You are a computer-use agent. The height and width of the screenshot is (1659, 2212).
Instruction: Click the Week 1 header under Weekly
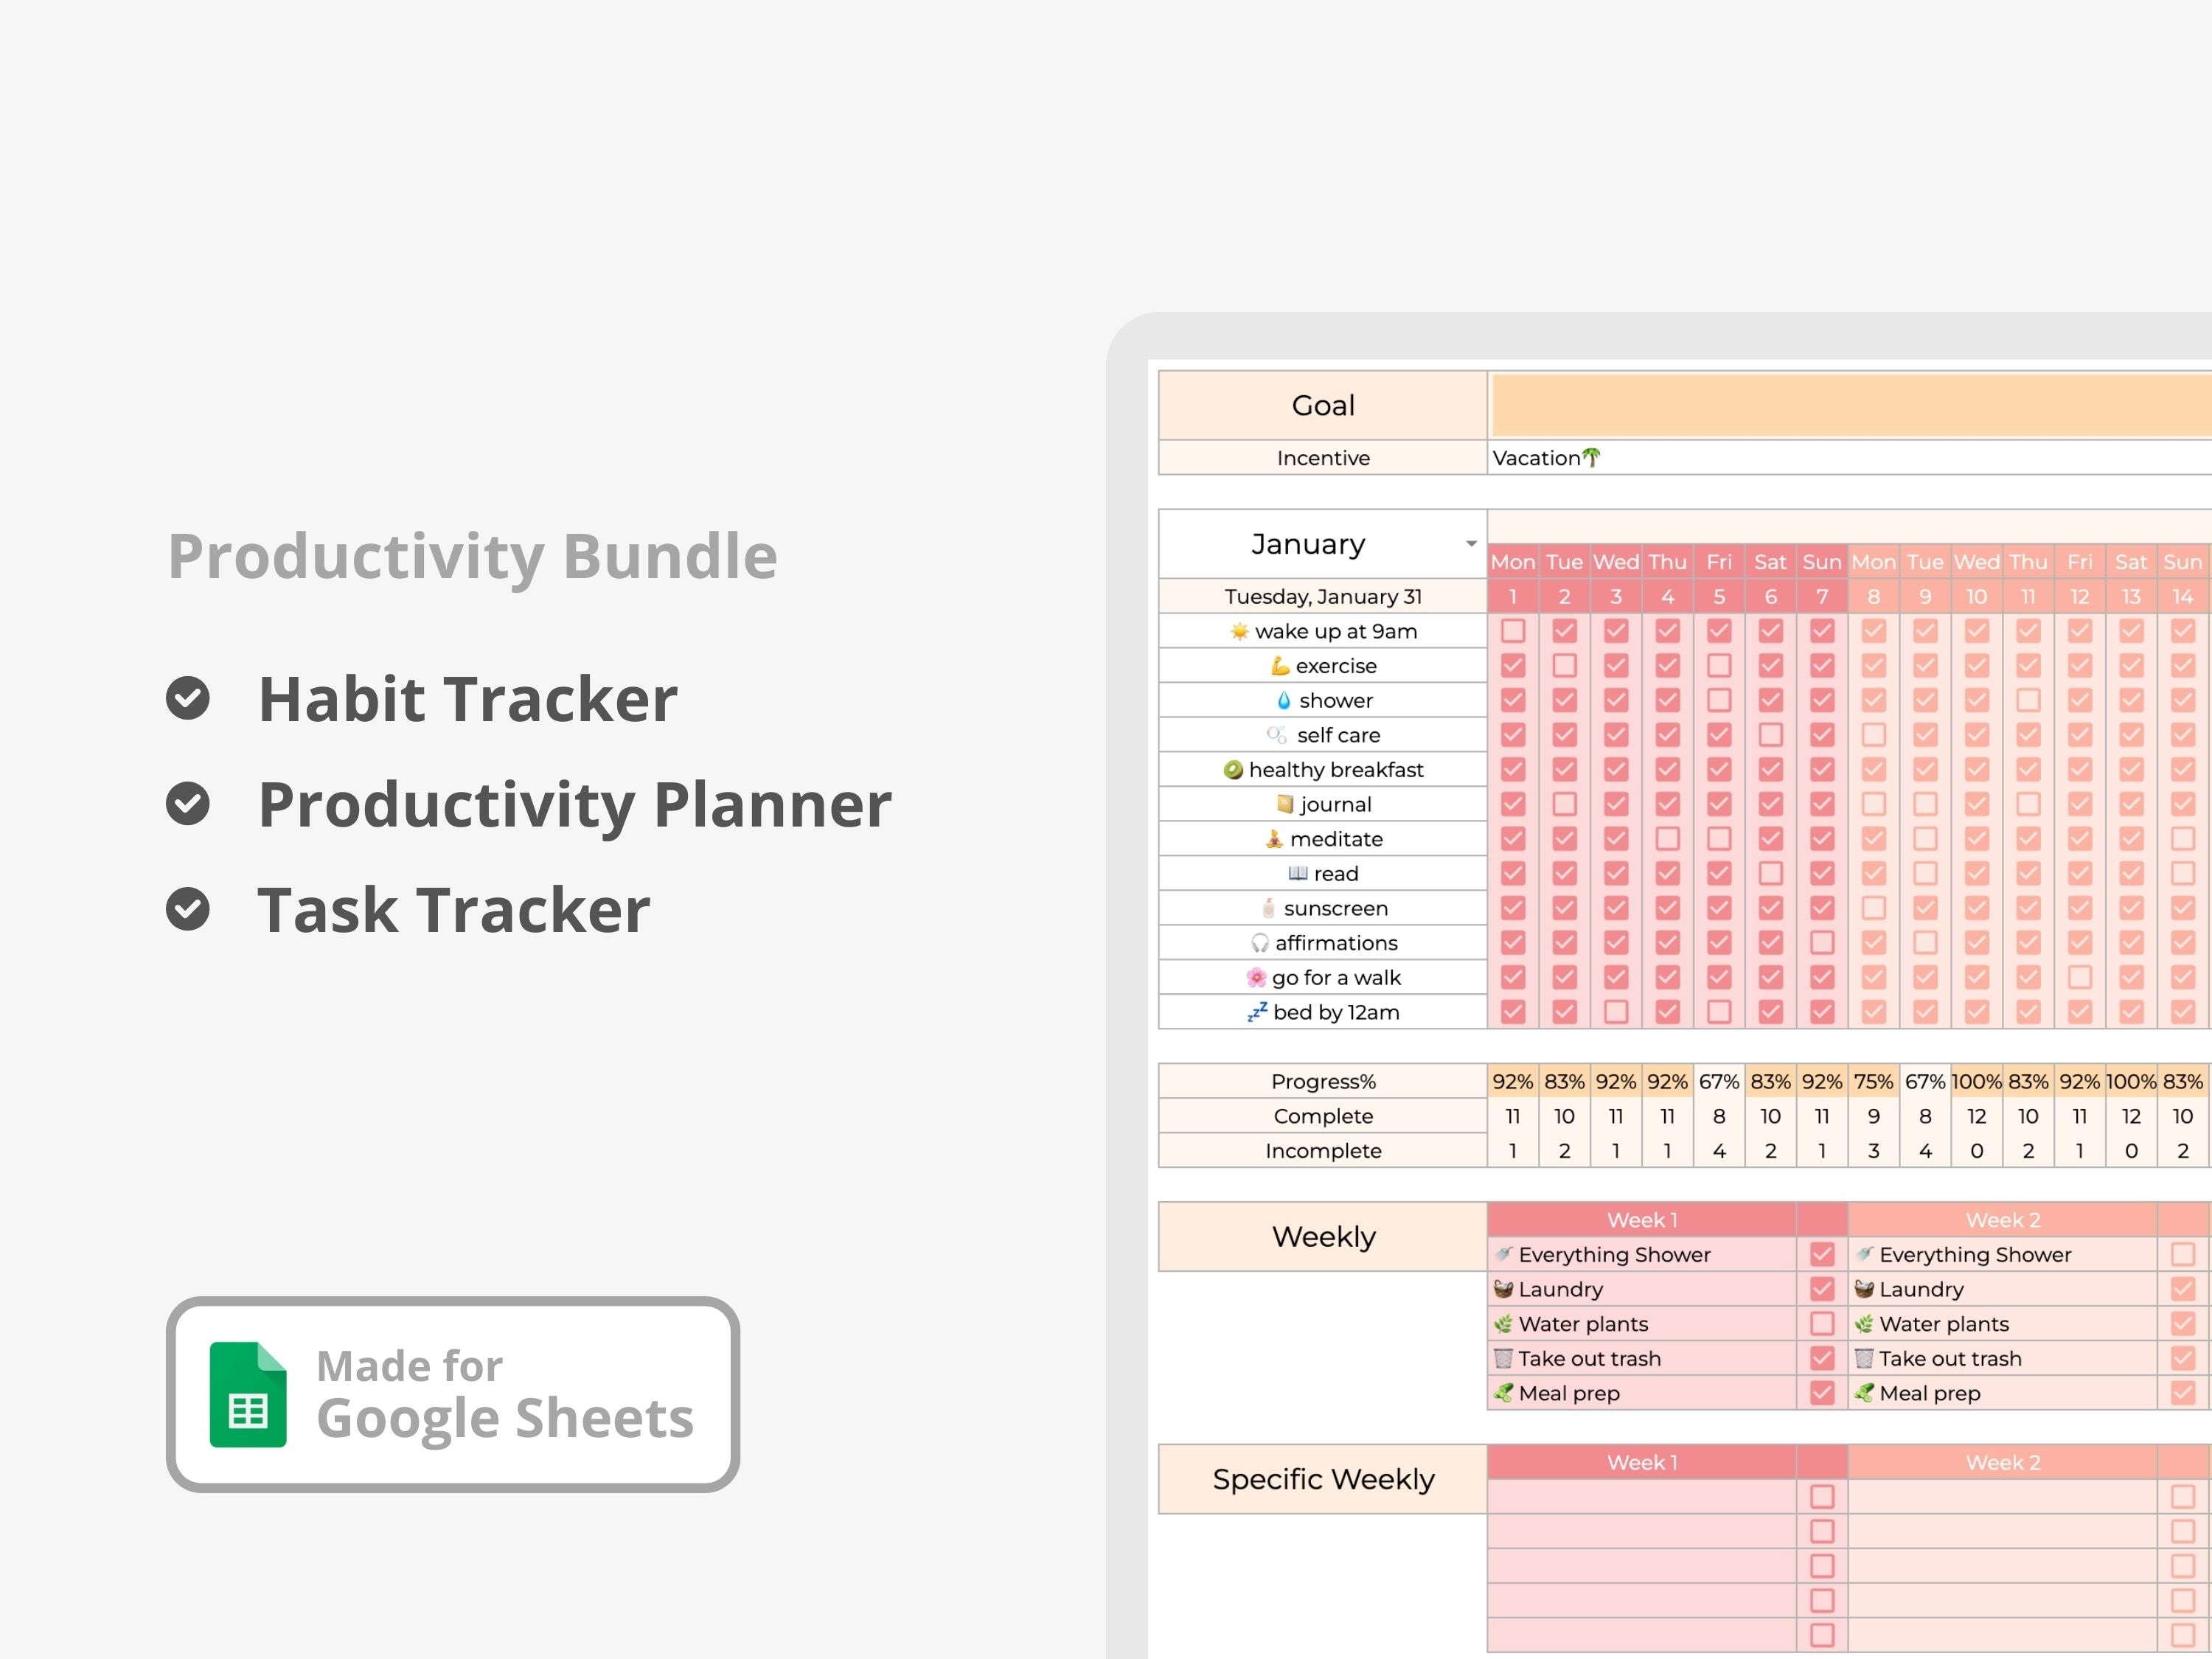click(1642, 1220)
